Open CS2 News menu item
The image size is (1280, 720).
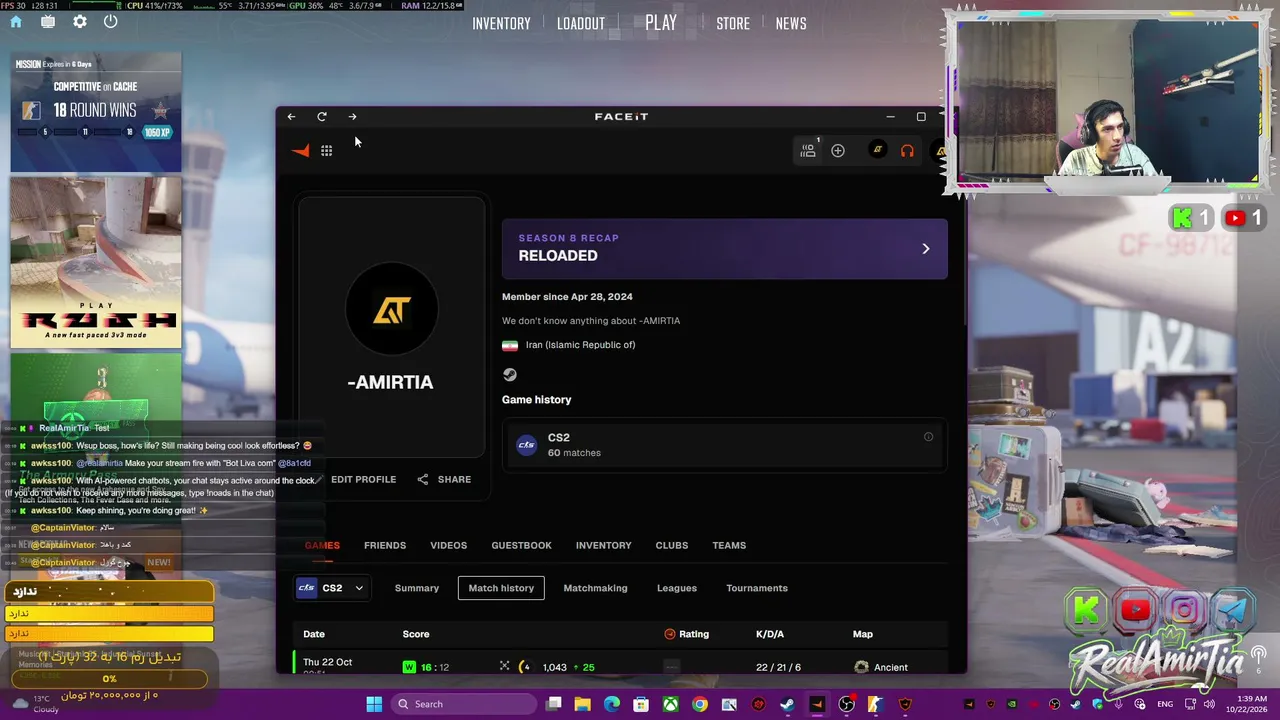coord(791,23)
